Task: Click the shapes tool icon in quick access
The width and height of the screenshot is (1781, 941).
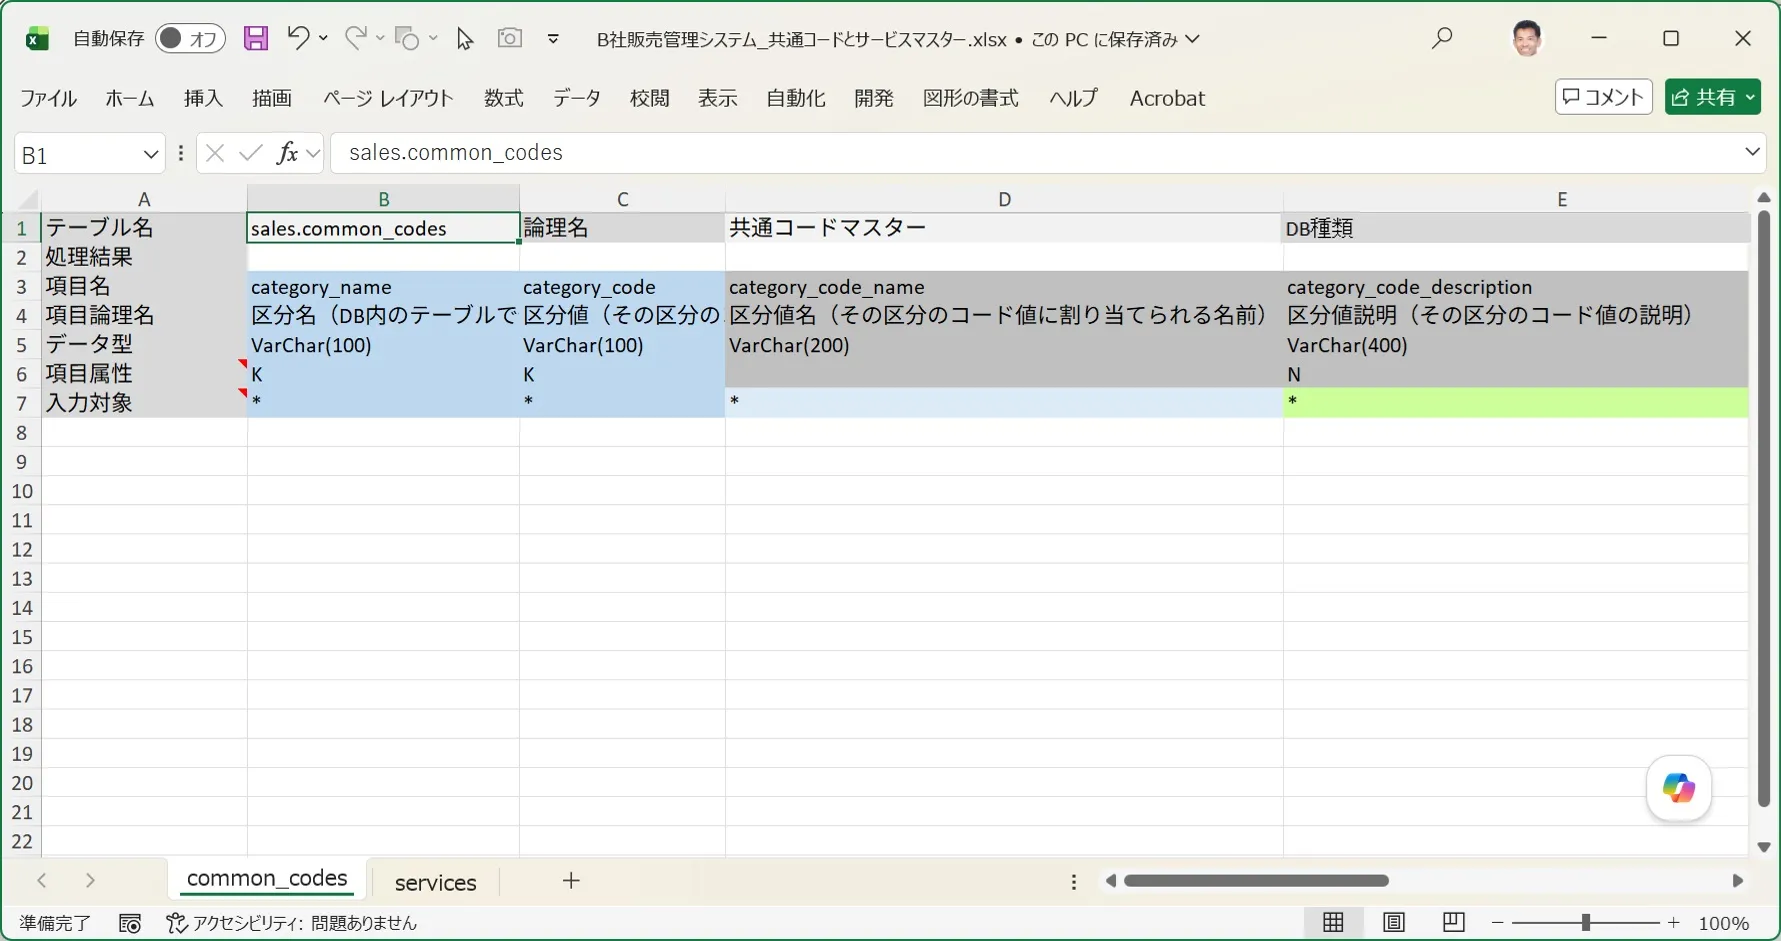Action: click(407, 39)
